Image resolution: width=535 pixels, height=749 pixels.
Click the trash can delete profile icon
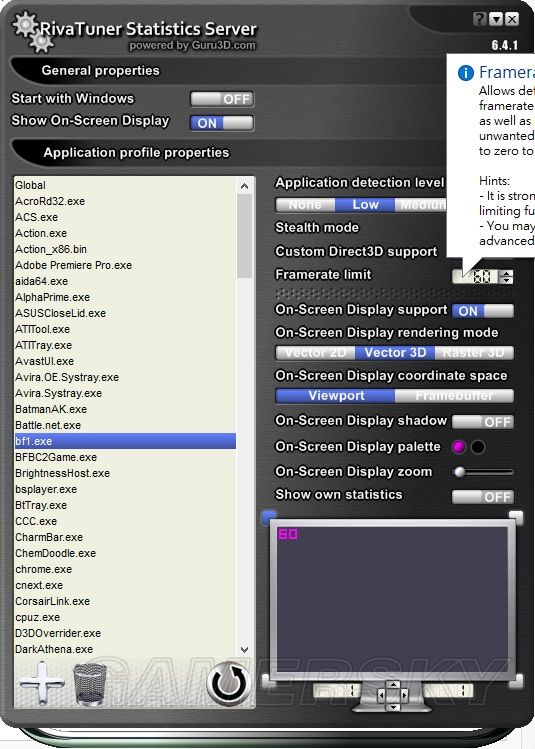click(x=90, y=684)
